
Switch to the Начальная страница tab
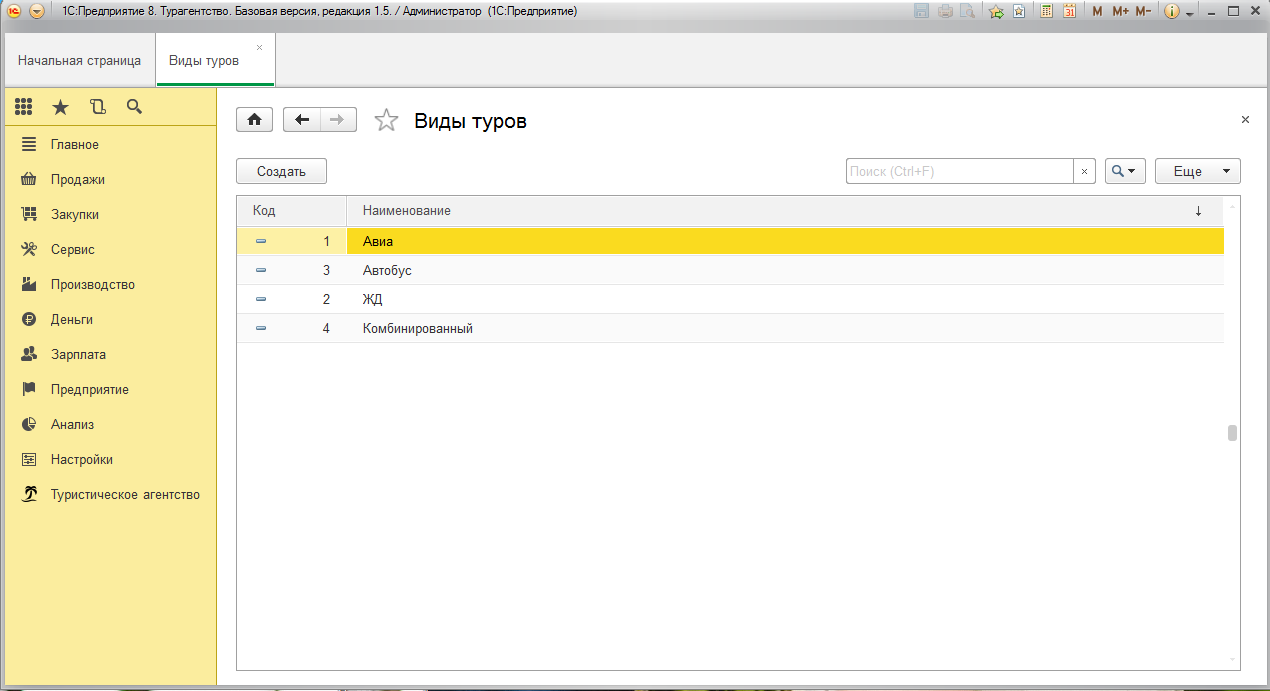tap(79, 60)
